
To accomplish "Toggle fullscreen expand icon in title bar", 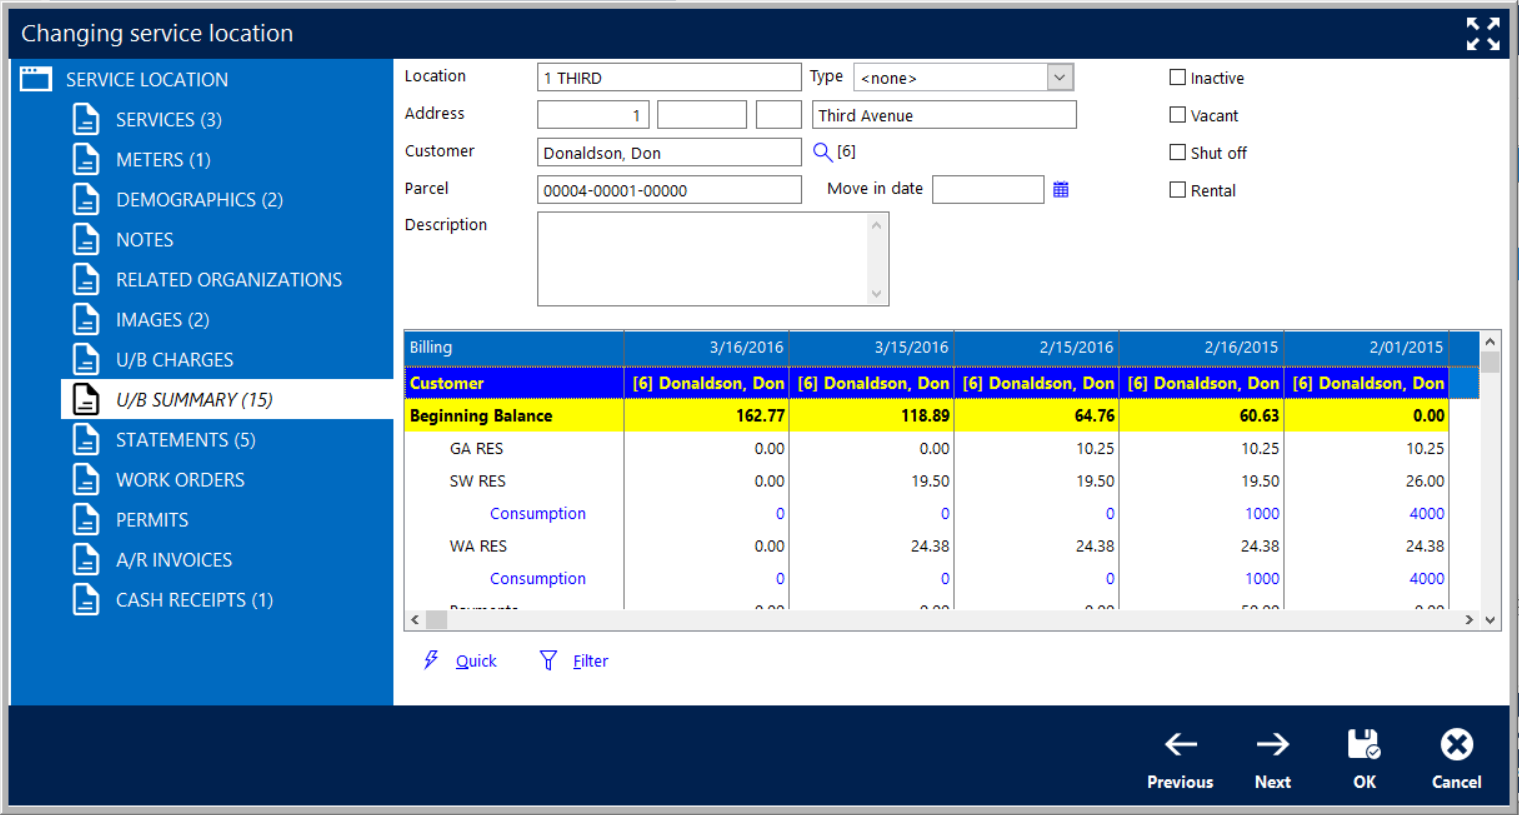I will tap(1482, 33).
